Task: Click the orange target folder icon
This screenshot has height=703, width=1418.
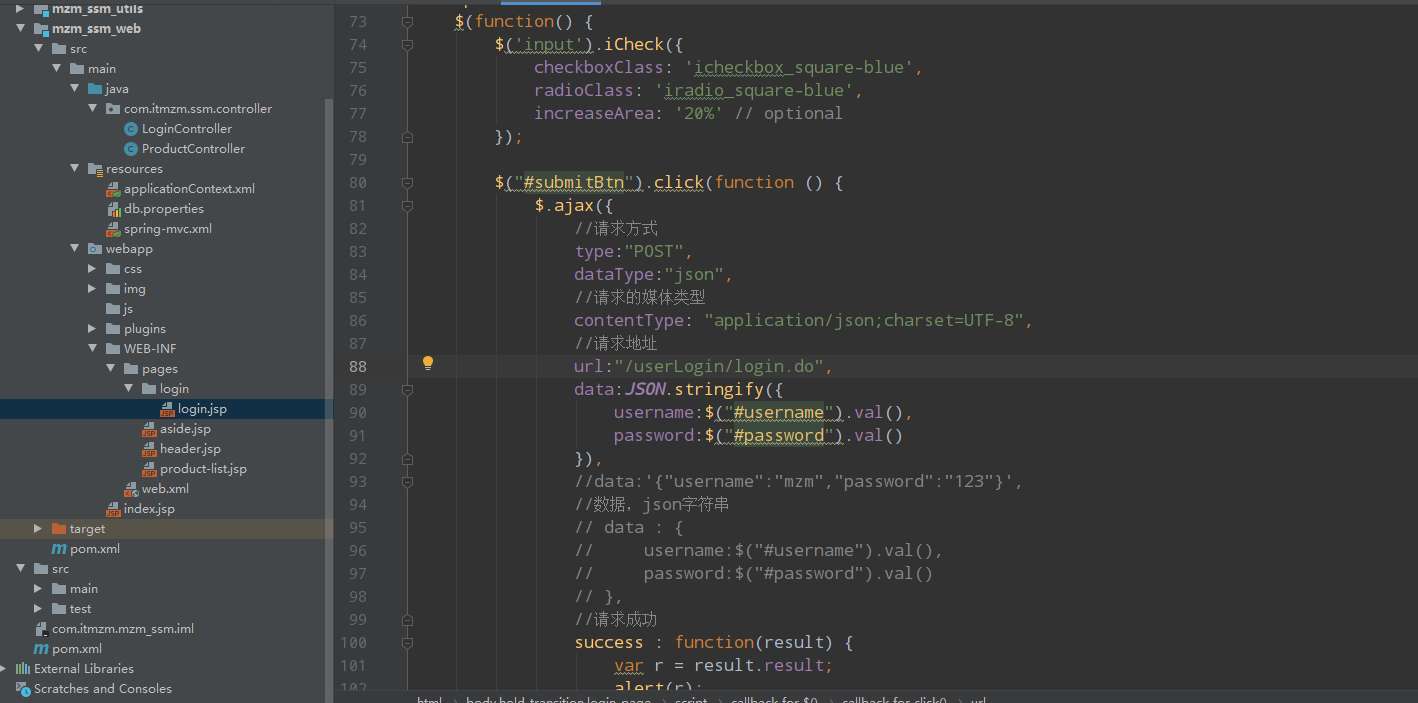Action: point(59,529)
